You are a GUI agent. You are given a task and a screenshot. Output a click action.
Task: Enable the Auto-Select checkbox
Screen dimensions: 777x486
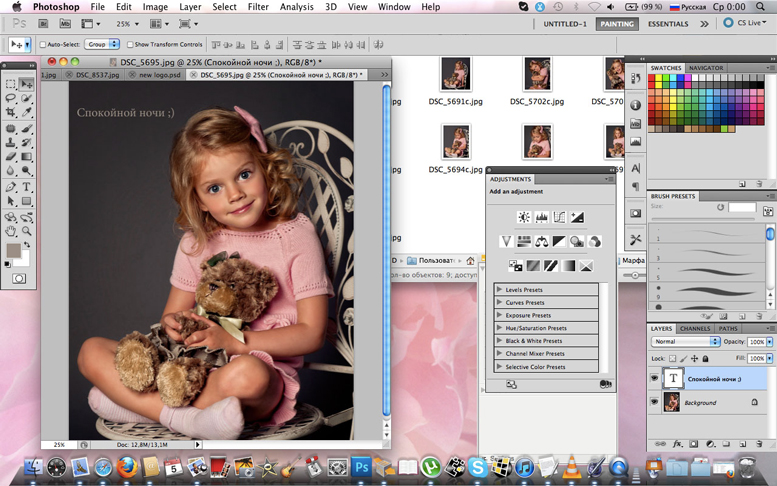tap(43, 45)
